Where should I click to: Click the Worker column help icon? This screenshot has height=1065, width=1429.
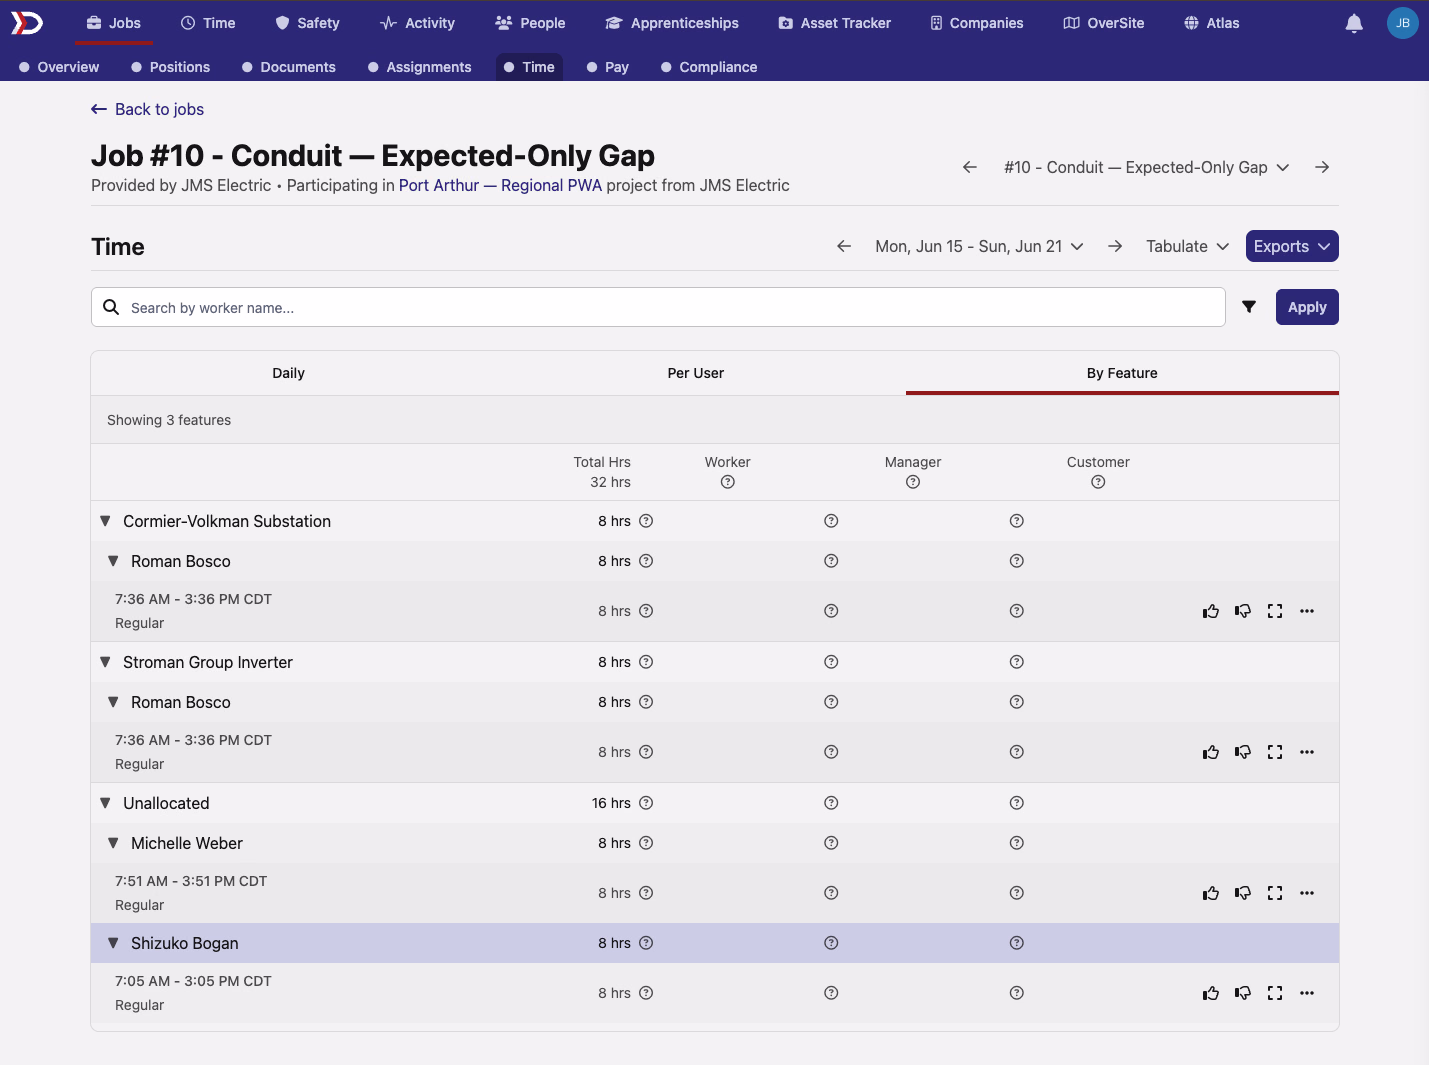[728, 482]
